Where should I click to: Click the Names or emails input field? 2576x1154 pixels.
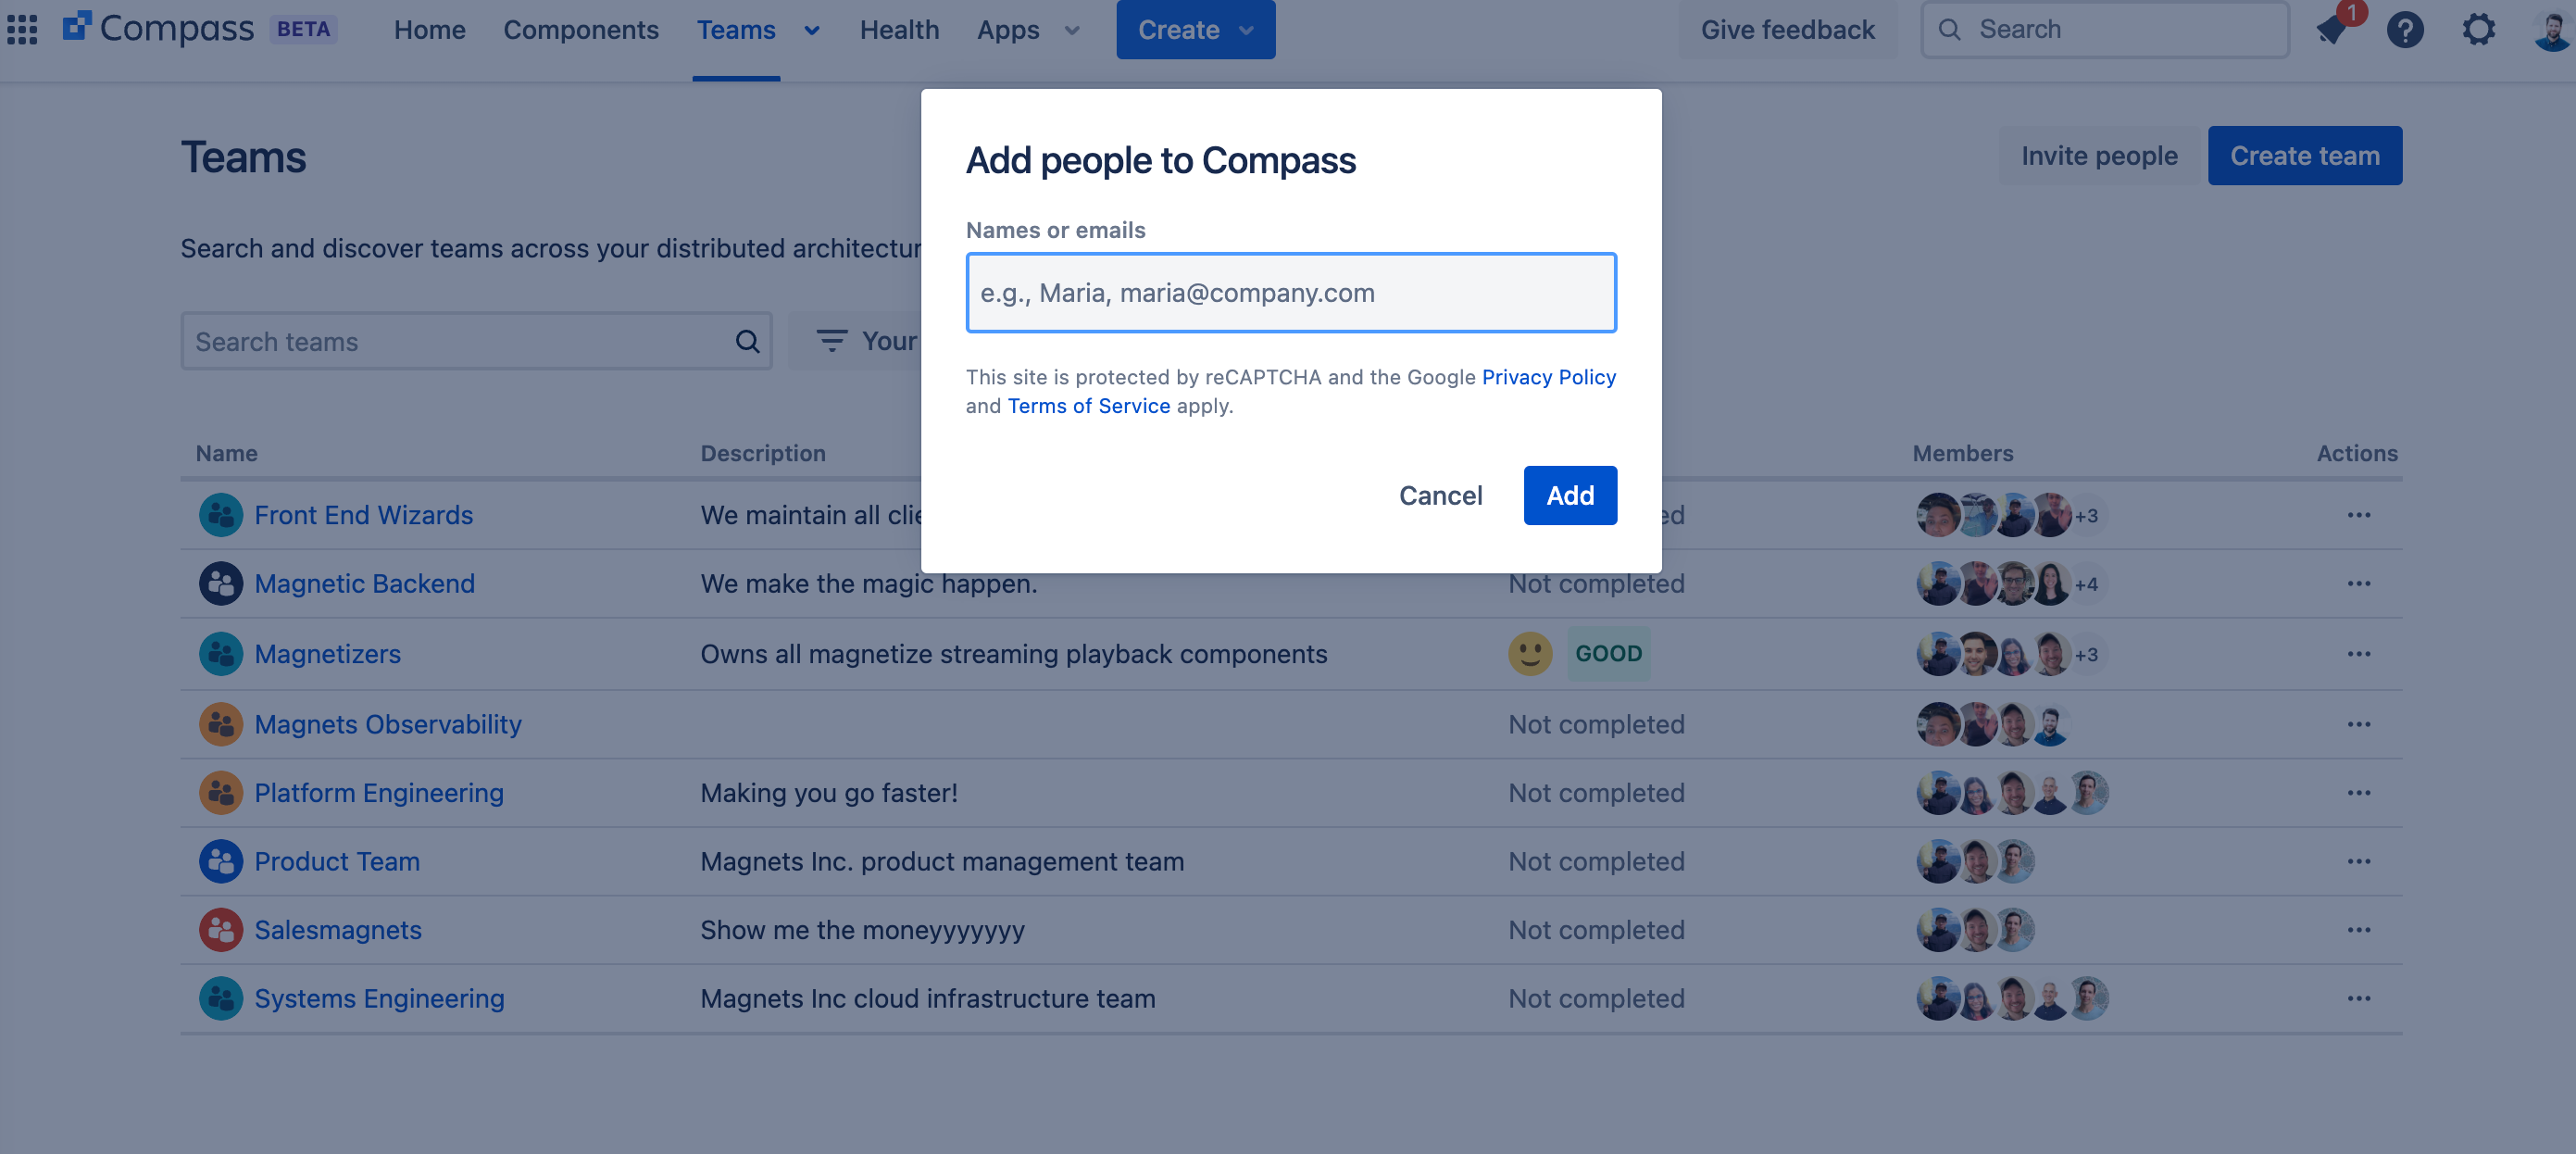coord(1290,292)
